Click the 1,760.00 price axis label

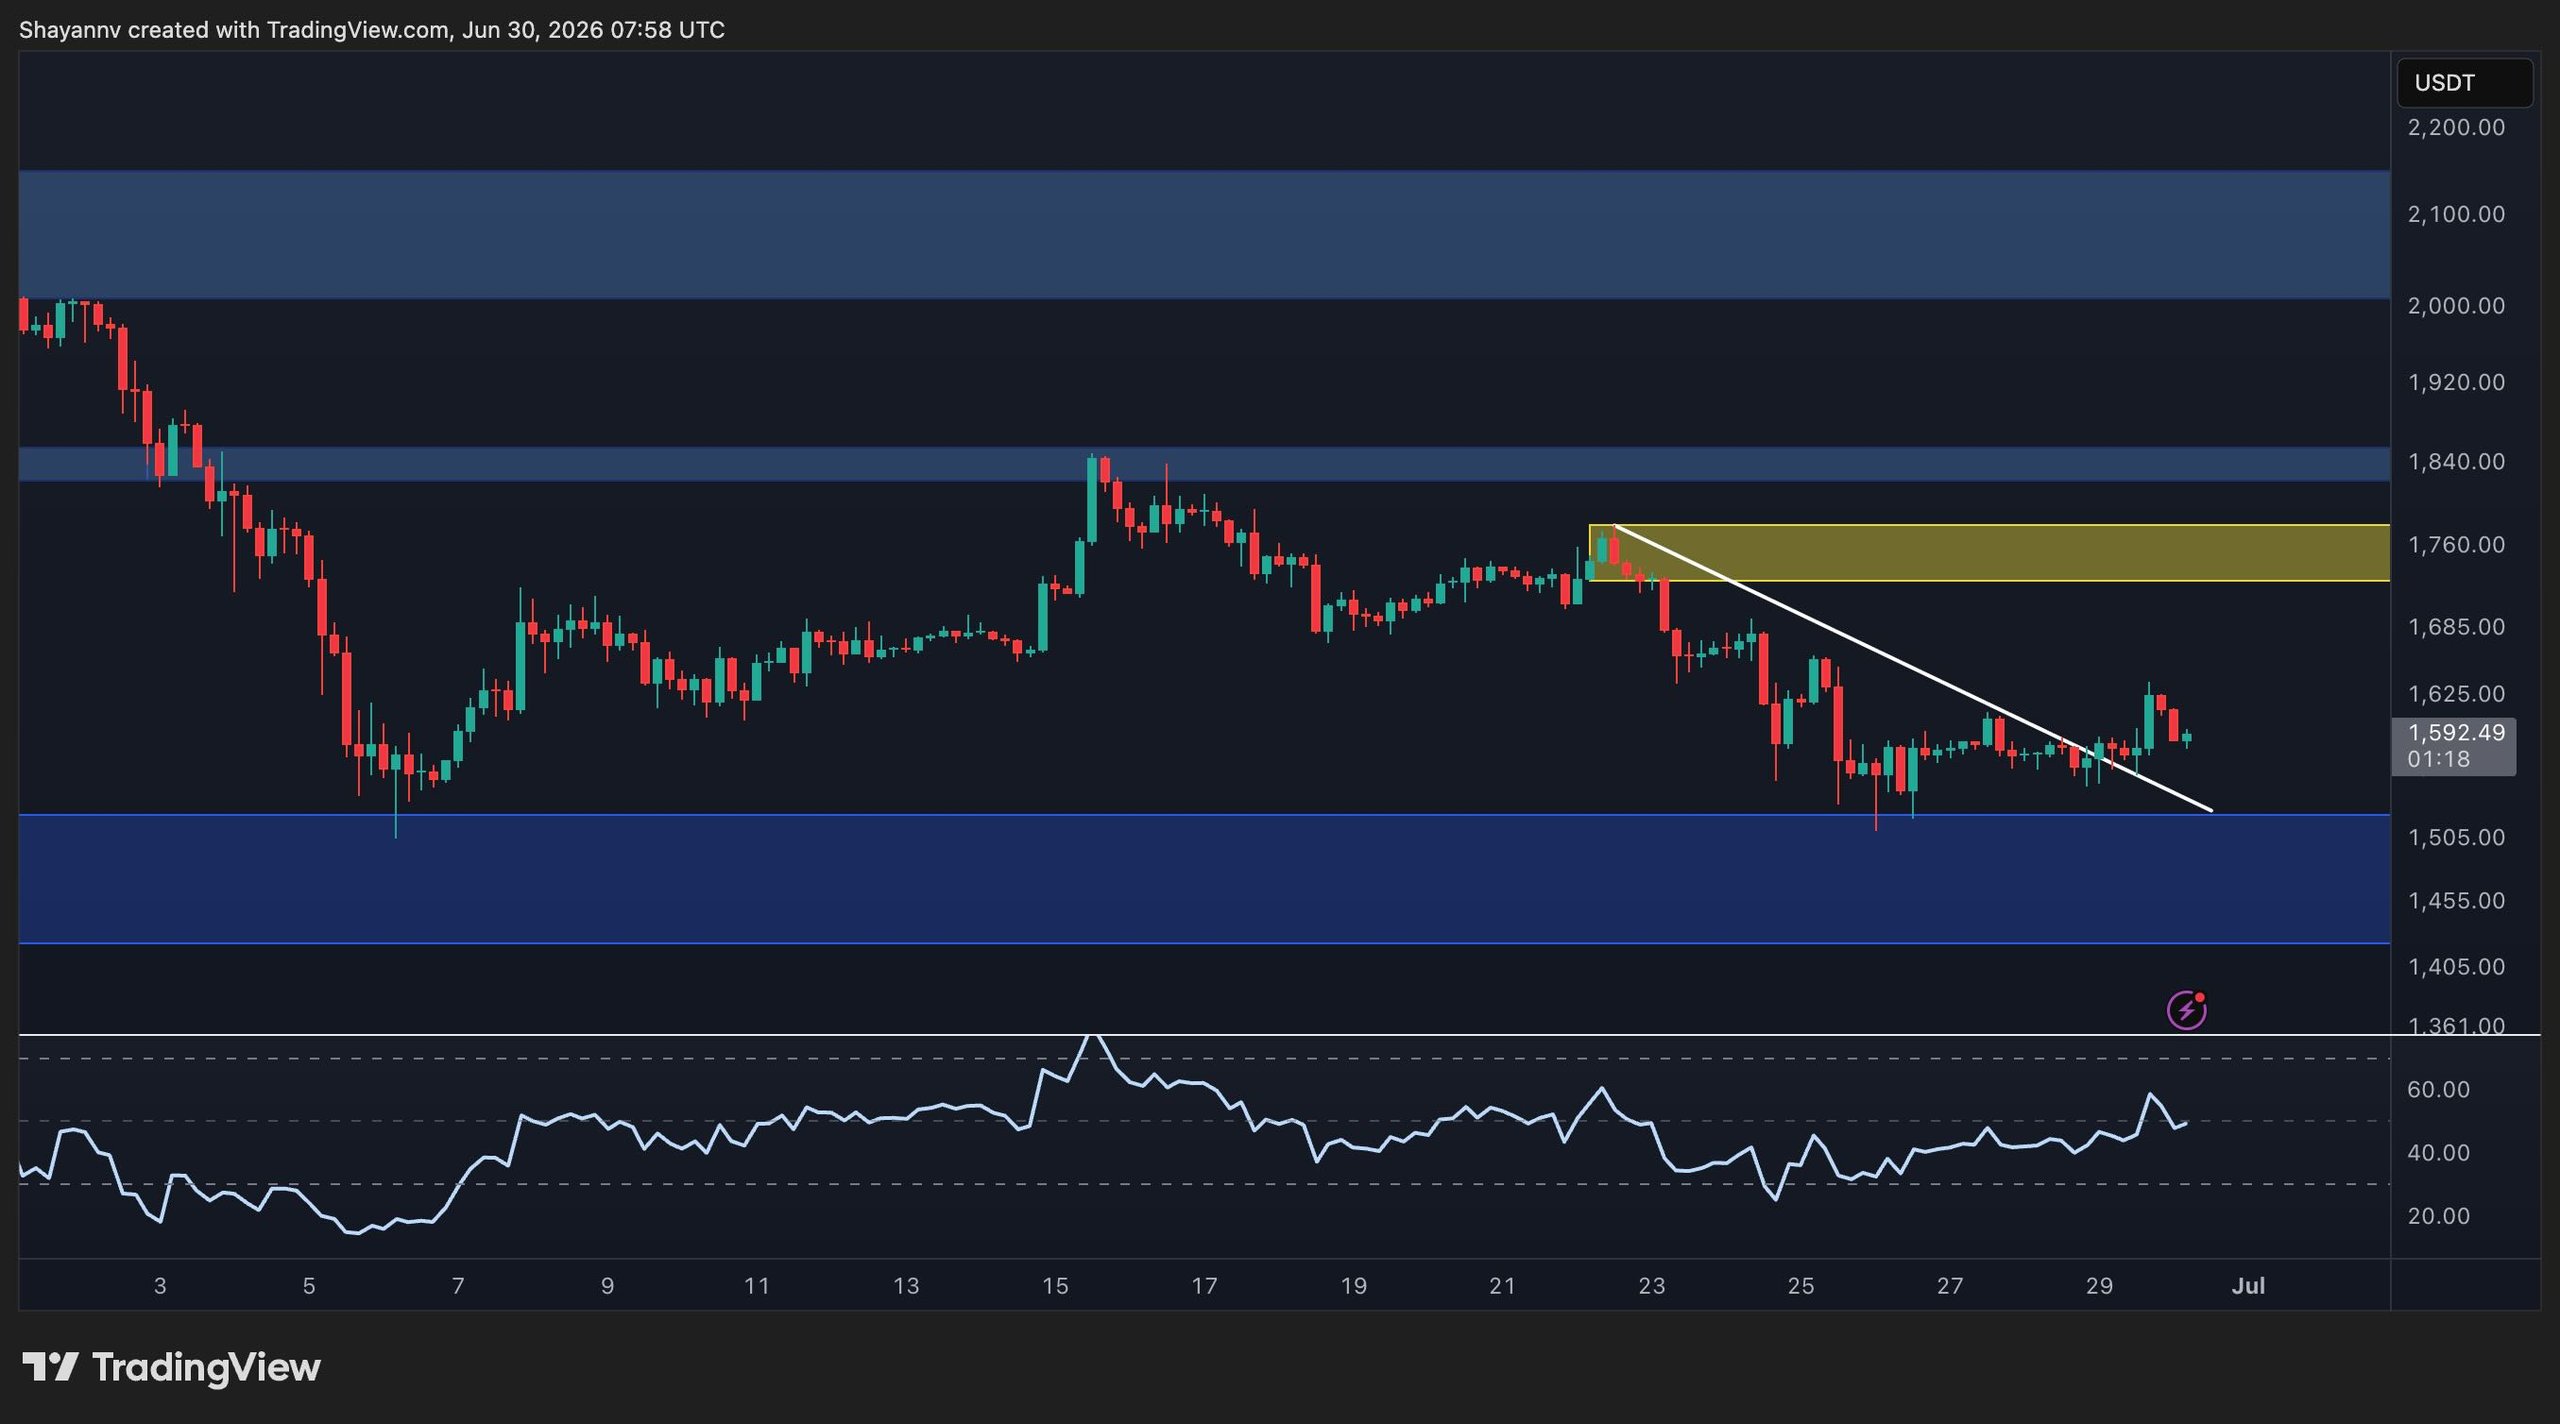tap(2456, 544)
